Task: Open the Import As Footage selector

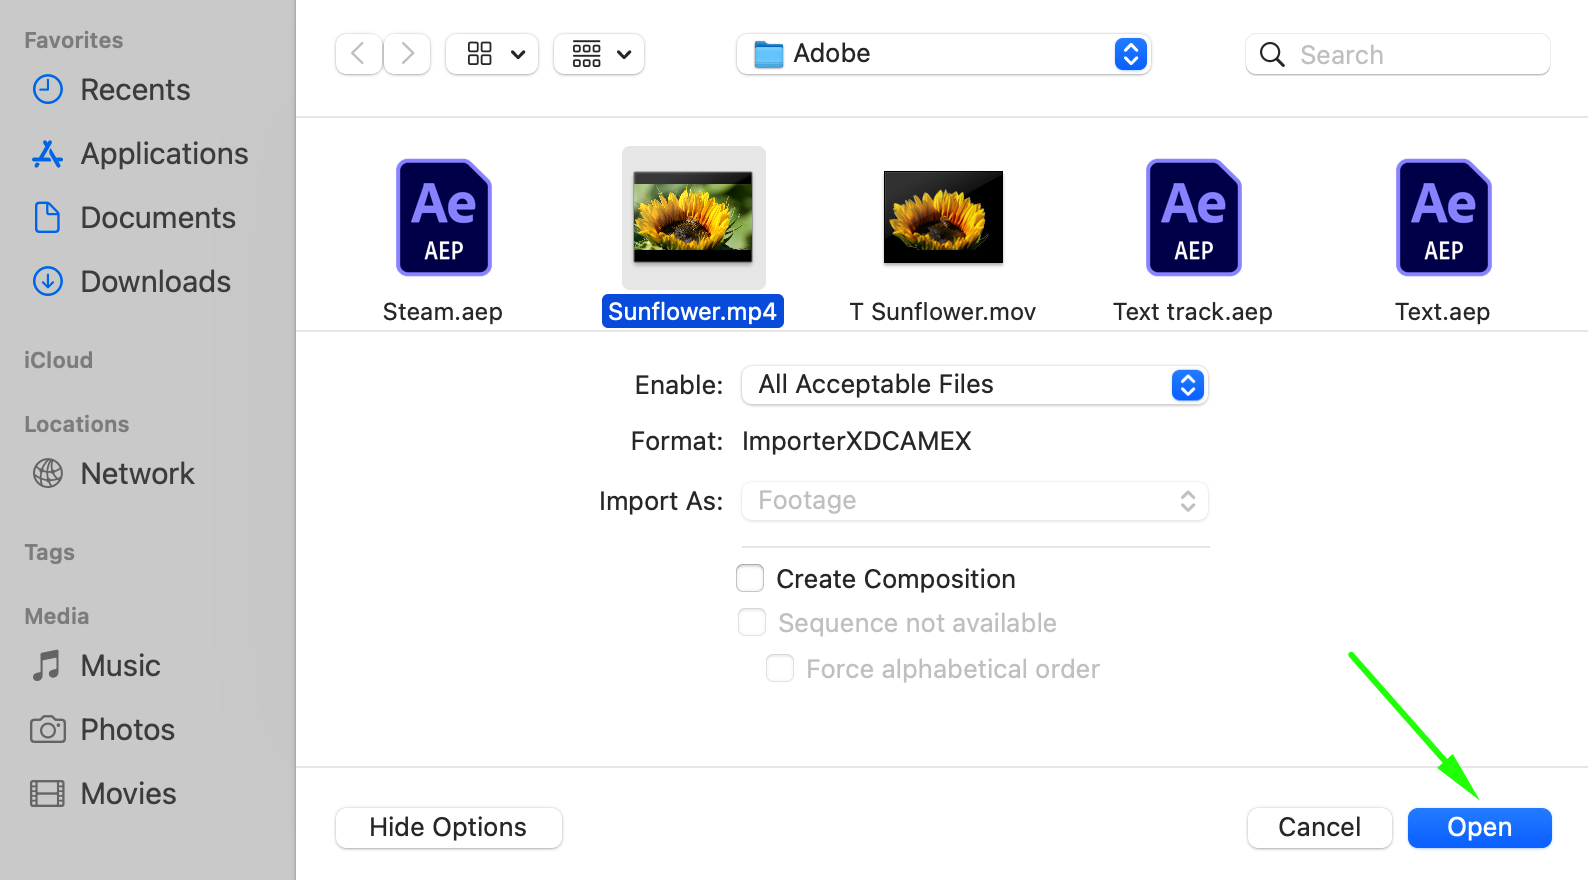Action: coord(974,501)
